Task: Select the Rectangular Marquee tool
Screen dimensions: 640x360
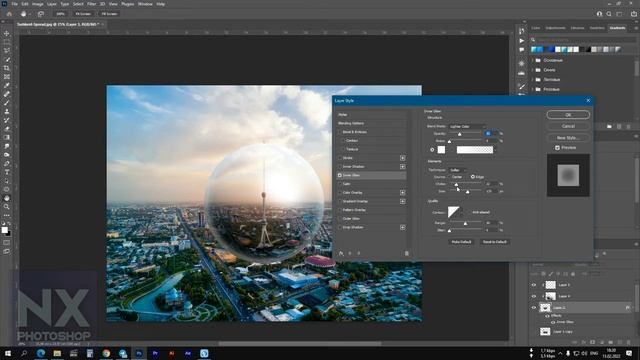Action: (7, 42)
